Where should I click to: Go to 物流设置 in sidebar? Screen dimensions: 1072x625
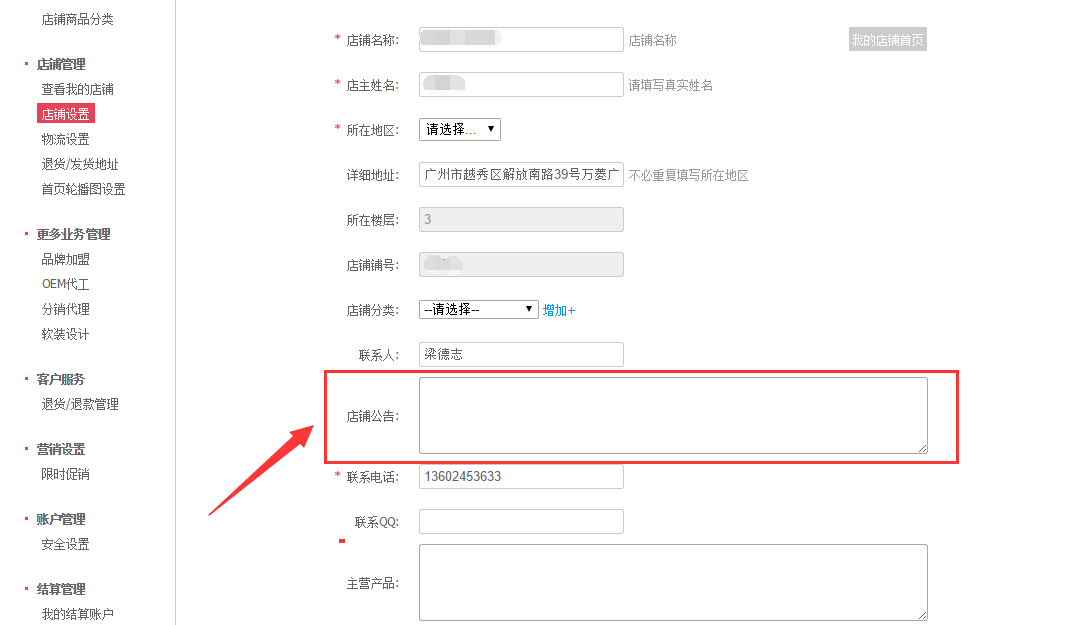pos(66,139)
